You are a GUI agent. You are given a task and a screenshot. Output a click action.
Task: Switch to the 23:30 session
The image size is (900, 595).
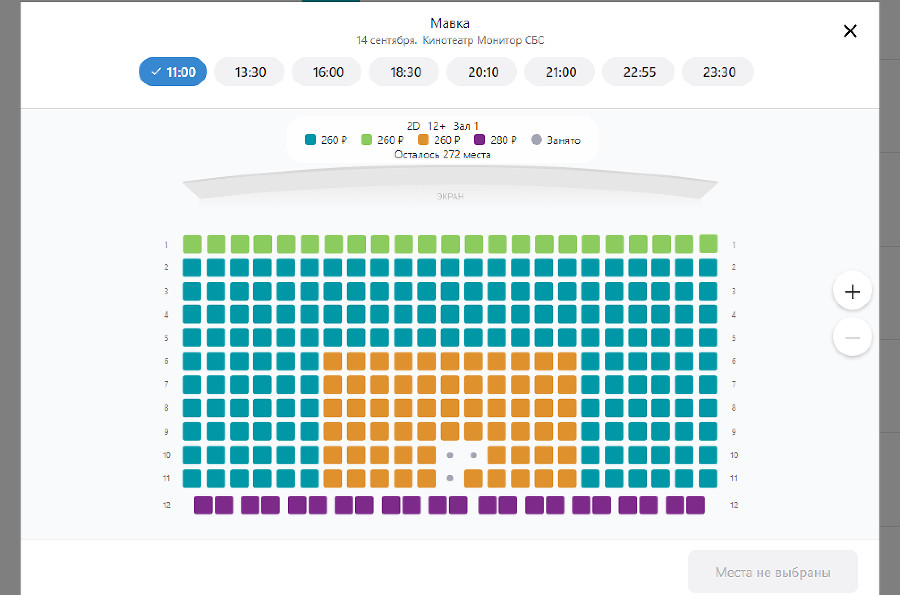pyautogui.click(x=717, y=72)
